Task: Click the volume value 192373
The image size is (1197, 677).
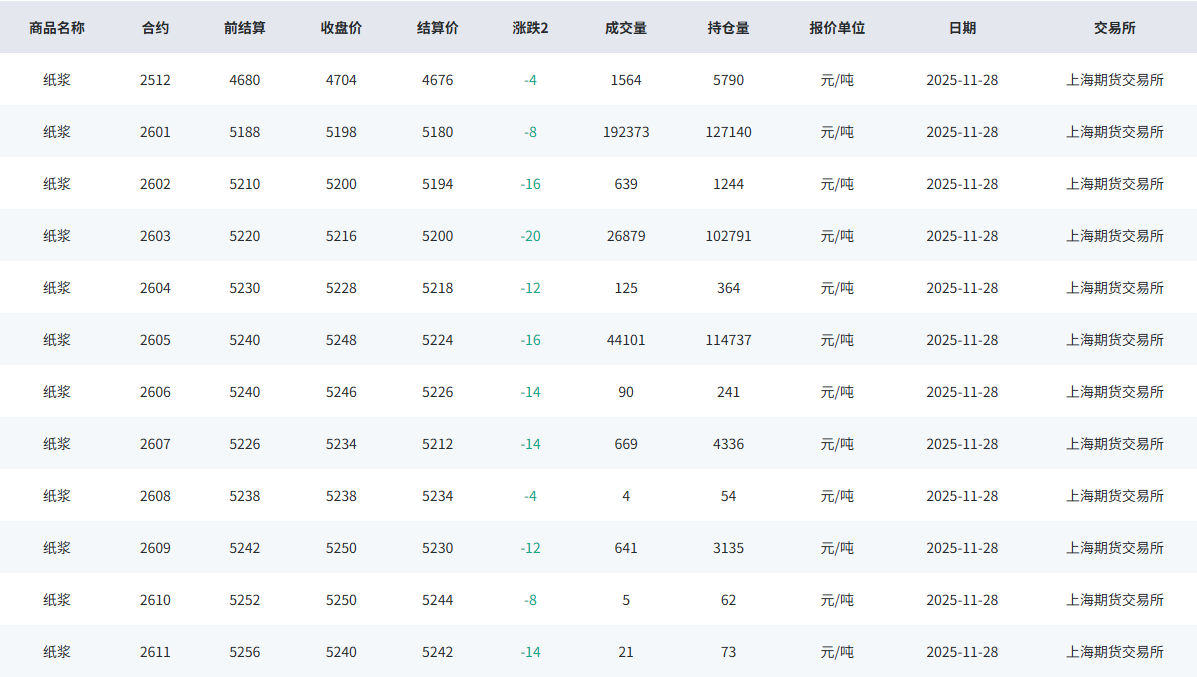Action: [626, 132]
